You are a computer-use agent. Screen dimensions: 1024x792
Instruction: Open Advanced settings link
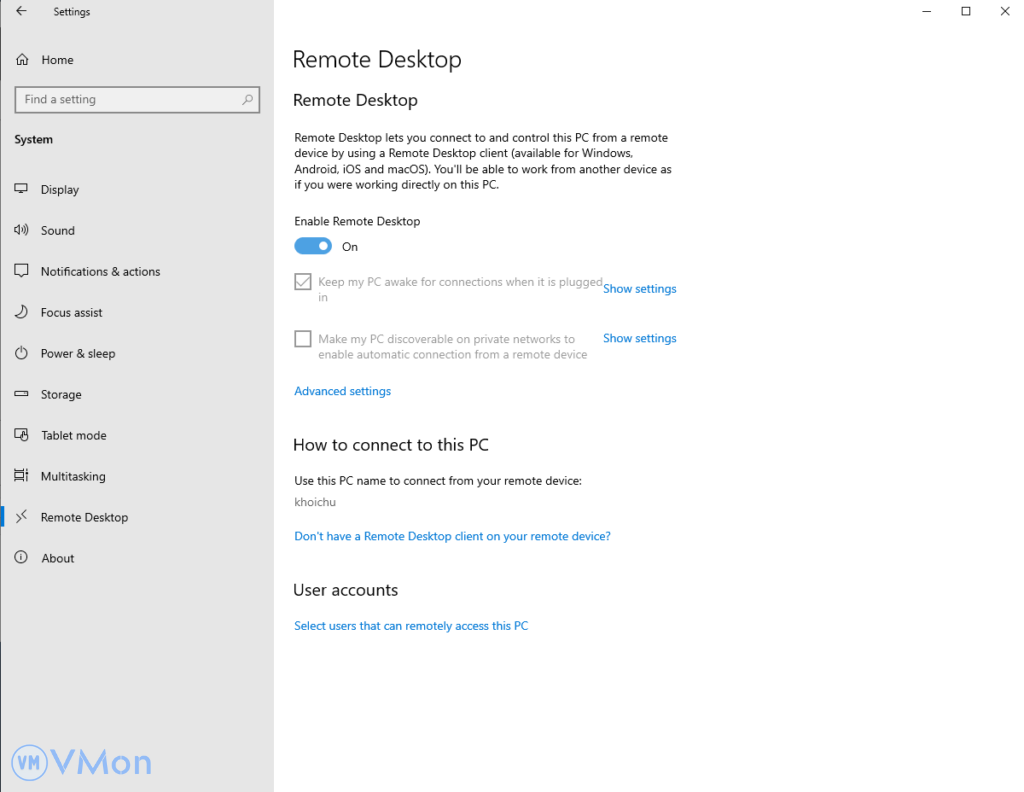click(x=342, y=391)
